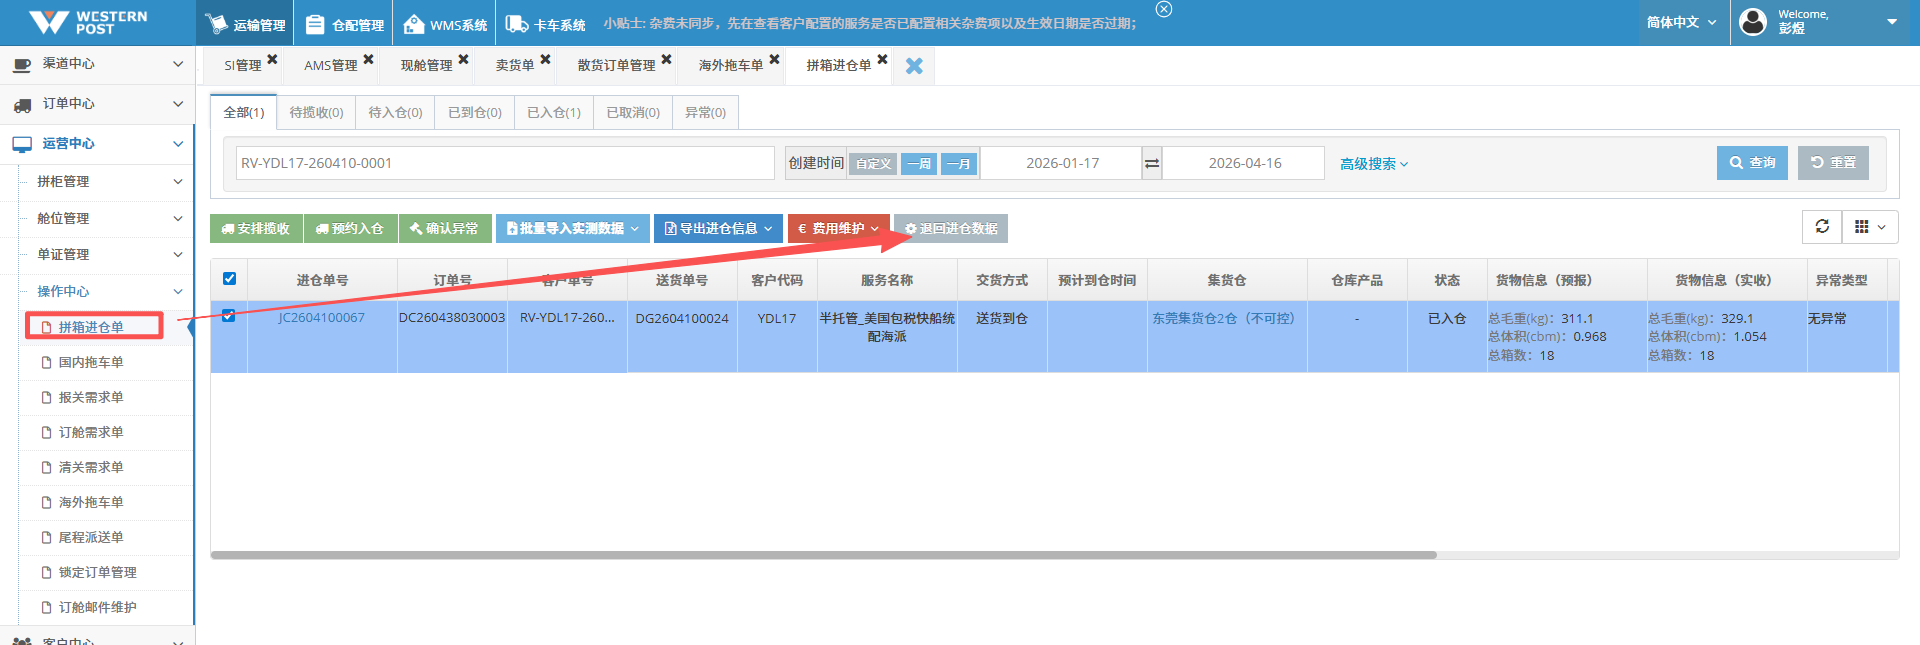Click the user avatar icon
Viewport: 1920px width, 645px height.
coord(1753,22)
